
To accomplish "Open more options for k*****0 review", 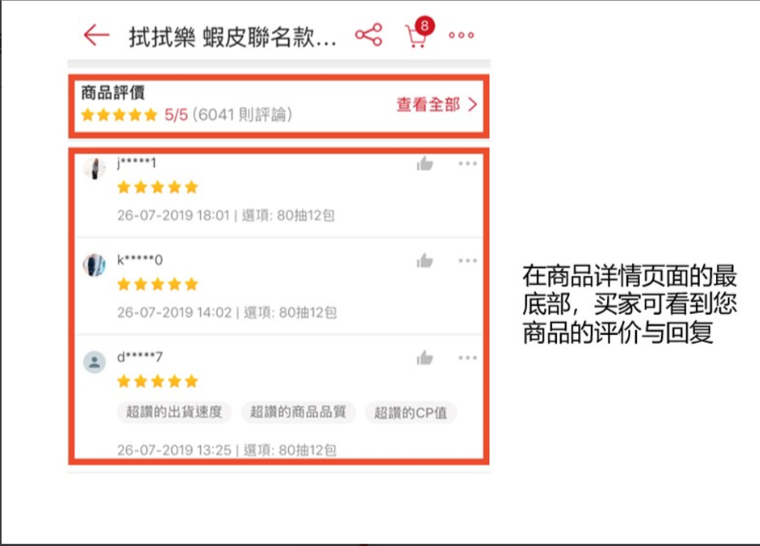I will point(468,260).
